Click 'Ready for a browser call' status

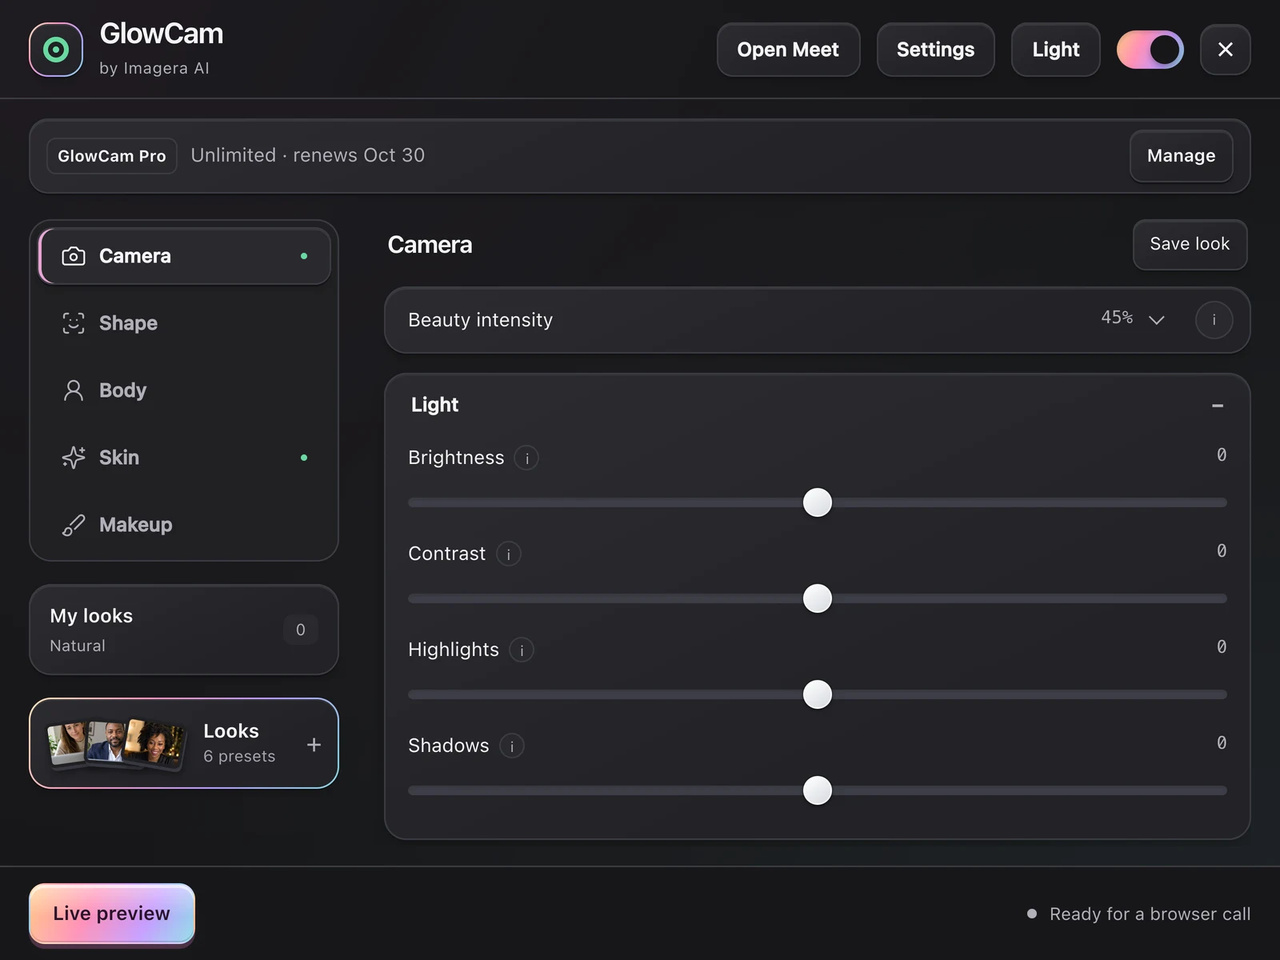(1139, 914)
